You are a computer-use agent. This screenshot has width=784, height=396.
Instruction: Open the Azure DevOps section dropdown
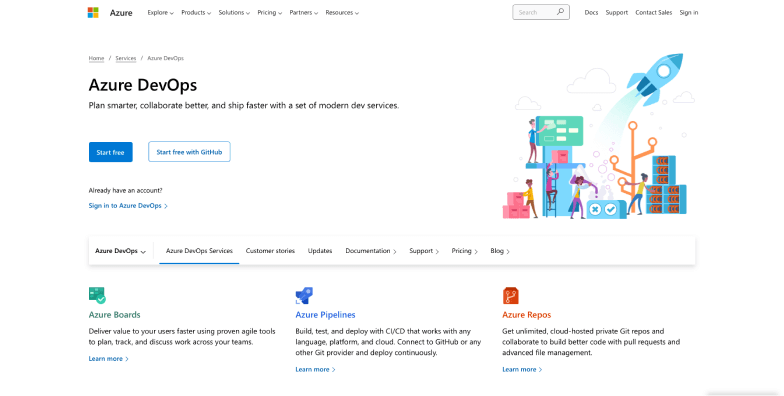coord(120,251)
